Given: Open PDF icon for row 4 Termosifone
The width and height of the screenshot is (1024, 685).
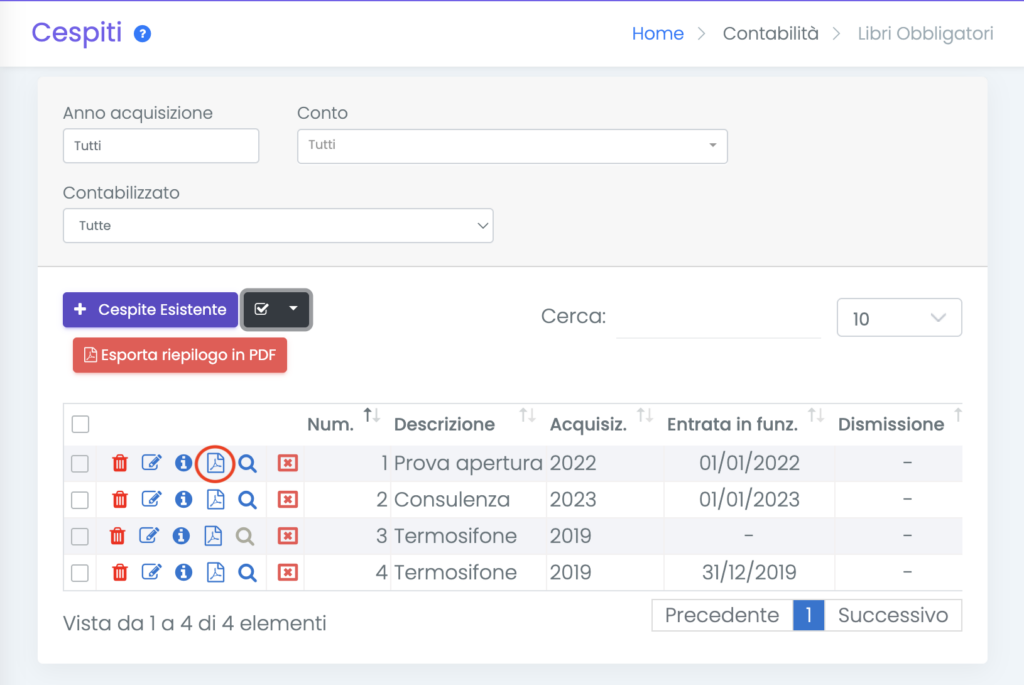Looking at the screenshot, I should pyautogui.click(x=214, y=573).
